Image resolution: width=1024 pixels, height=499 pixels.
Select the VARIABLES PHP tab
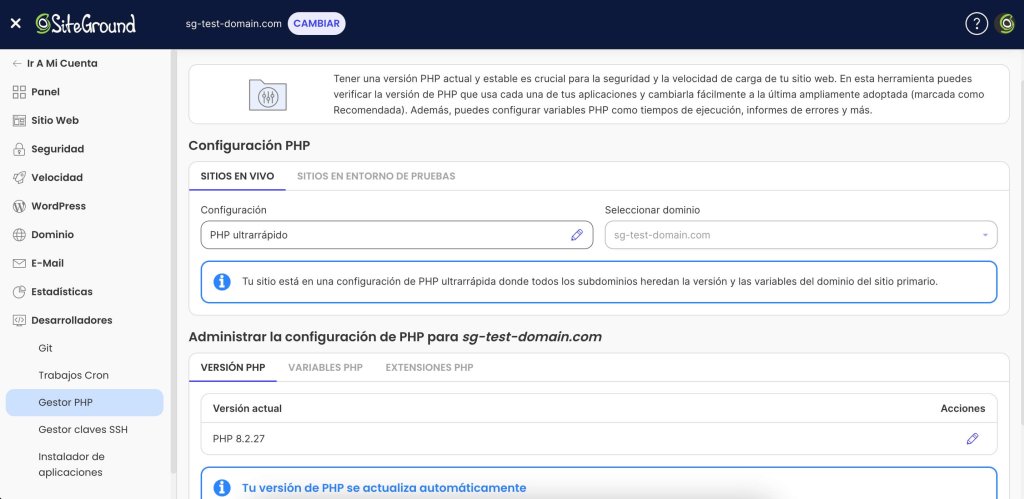(325, 368)
